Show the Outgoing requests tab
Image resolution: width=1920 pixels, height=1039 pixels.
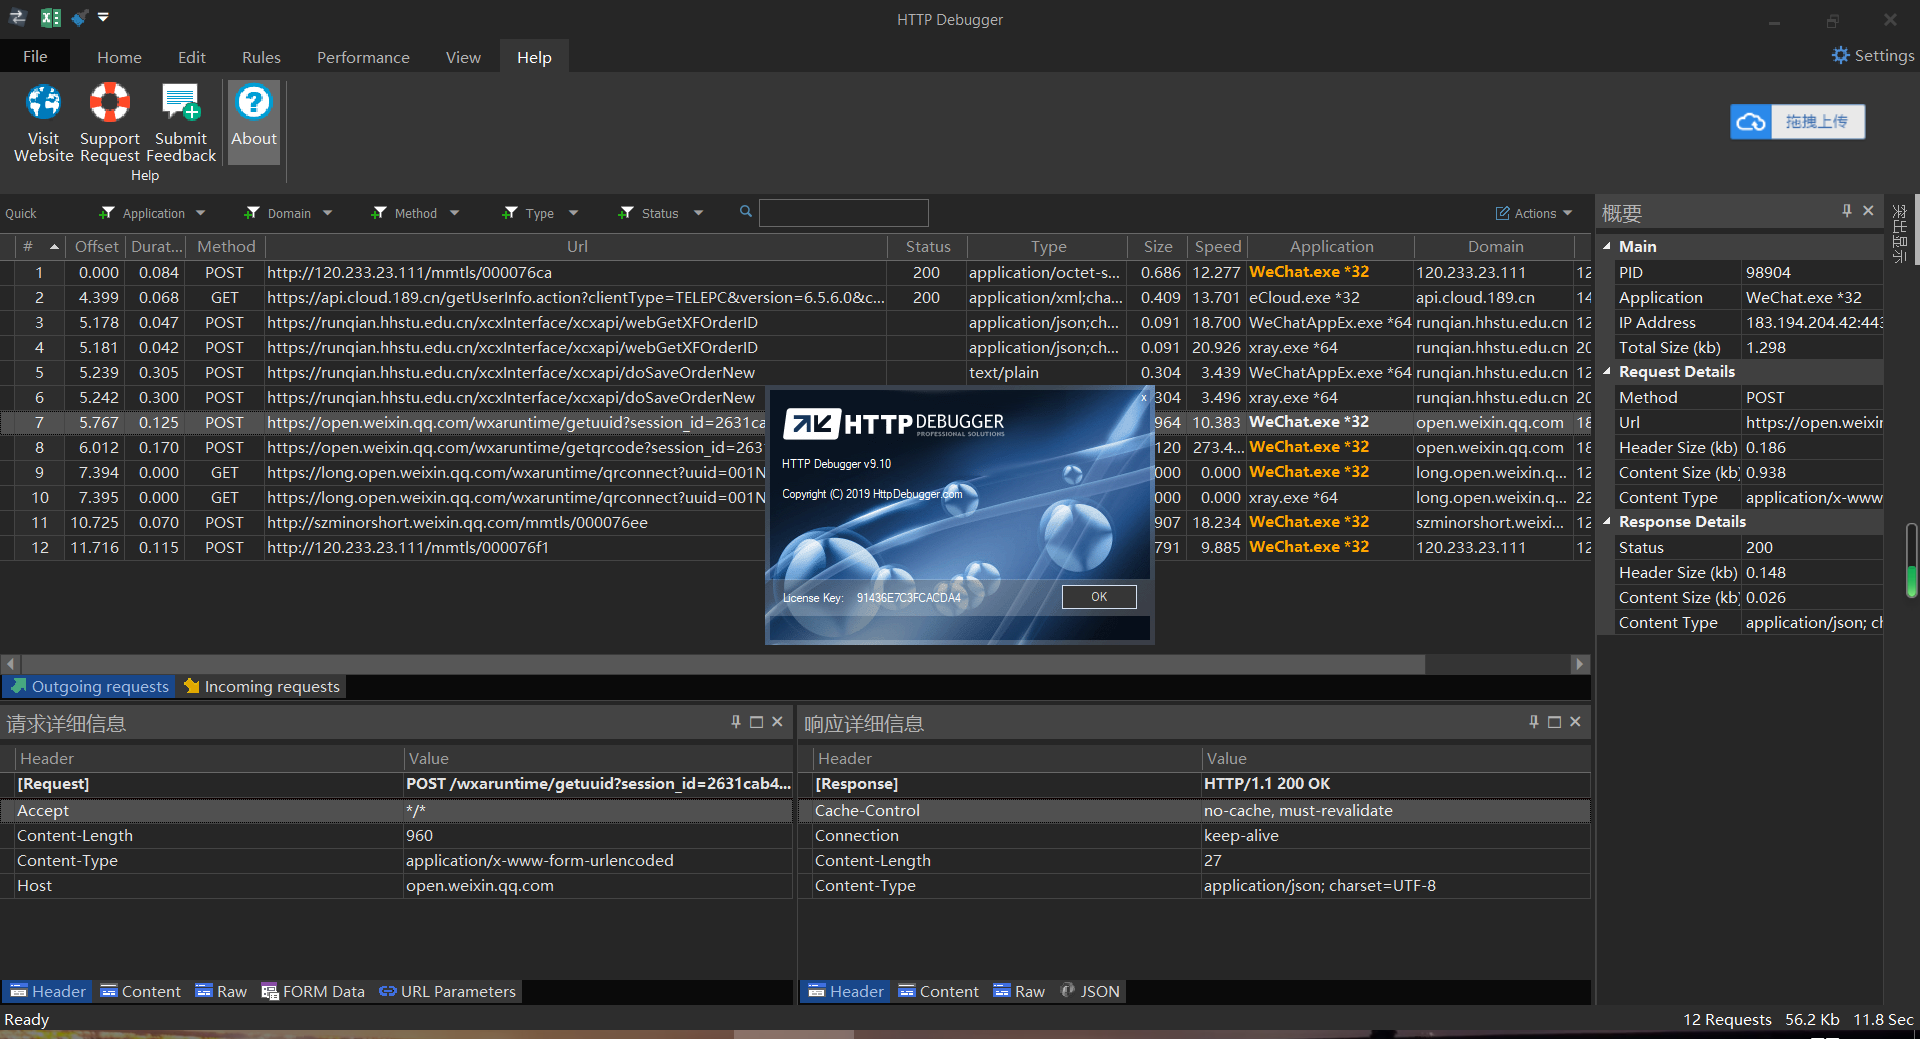coord(90,686)
